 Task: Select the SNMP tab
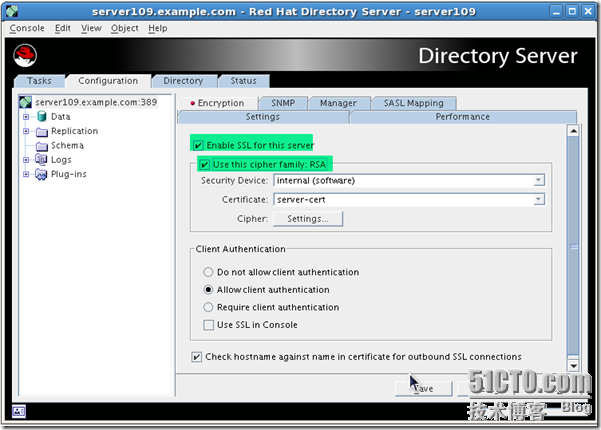[283, 103]
